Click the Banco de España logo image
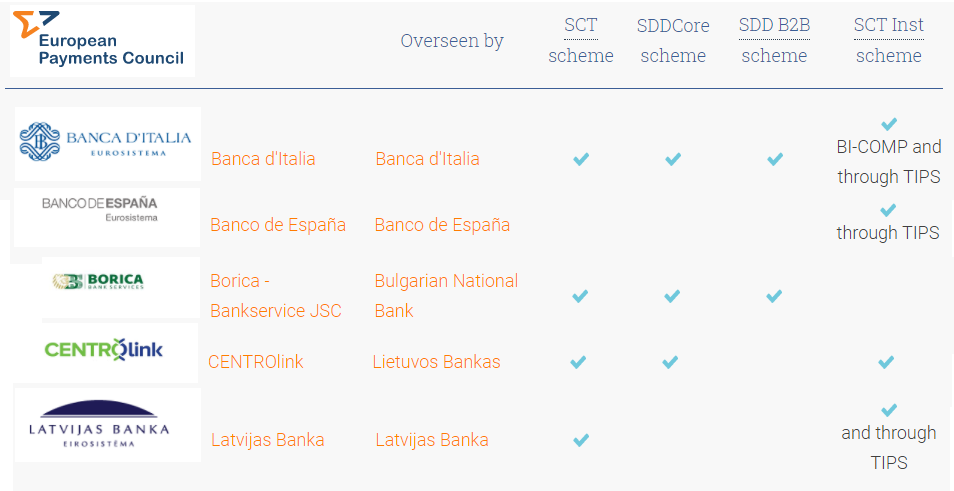Image resolution: width=954 pixels, height=491 pixels. pyautogui.click(x=107, y=217)
